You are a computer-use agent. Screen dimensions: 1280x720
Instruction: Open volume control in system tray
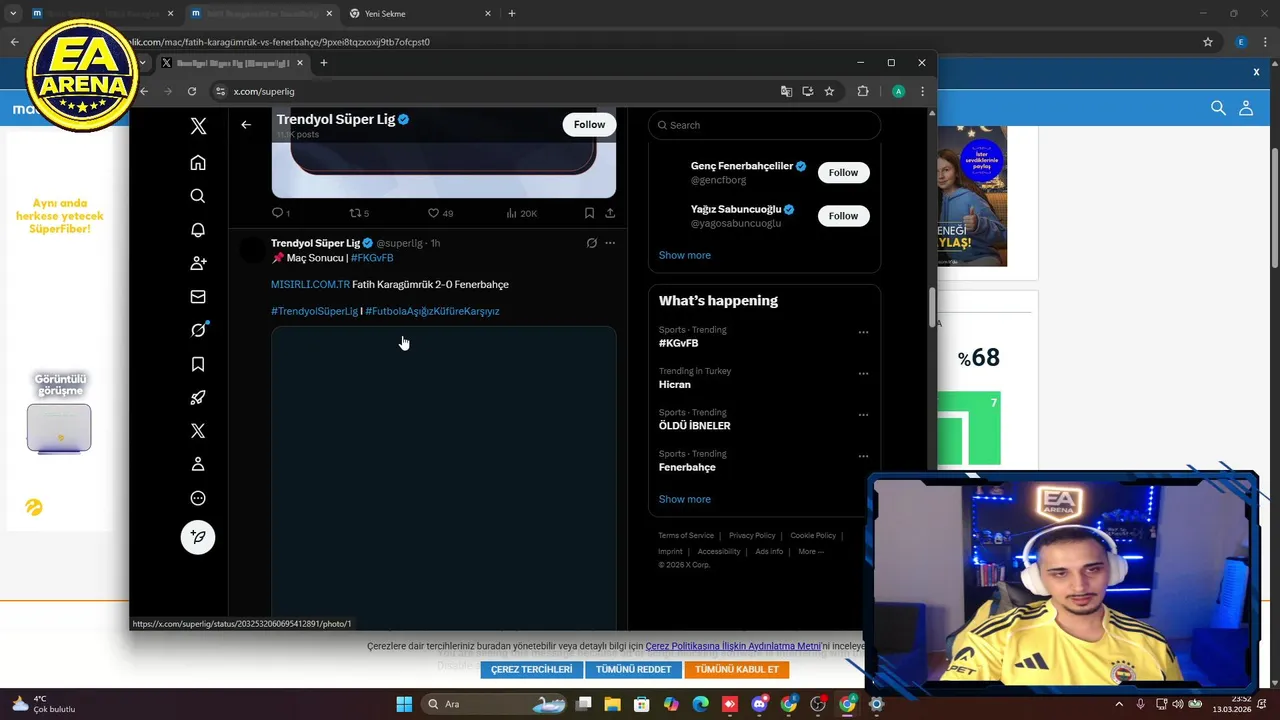point(1179,704)
